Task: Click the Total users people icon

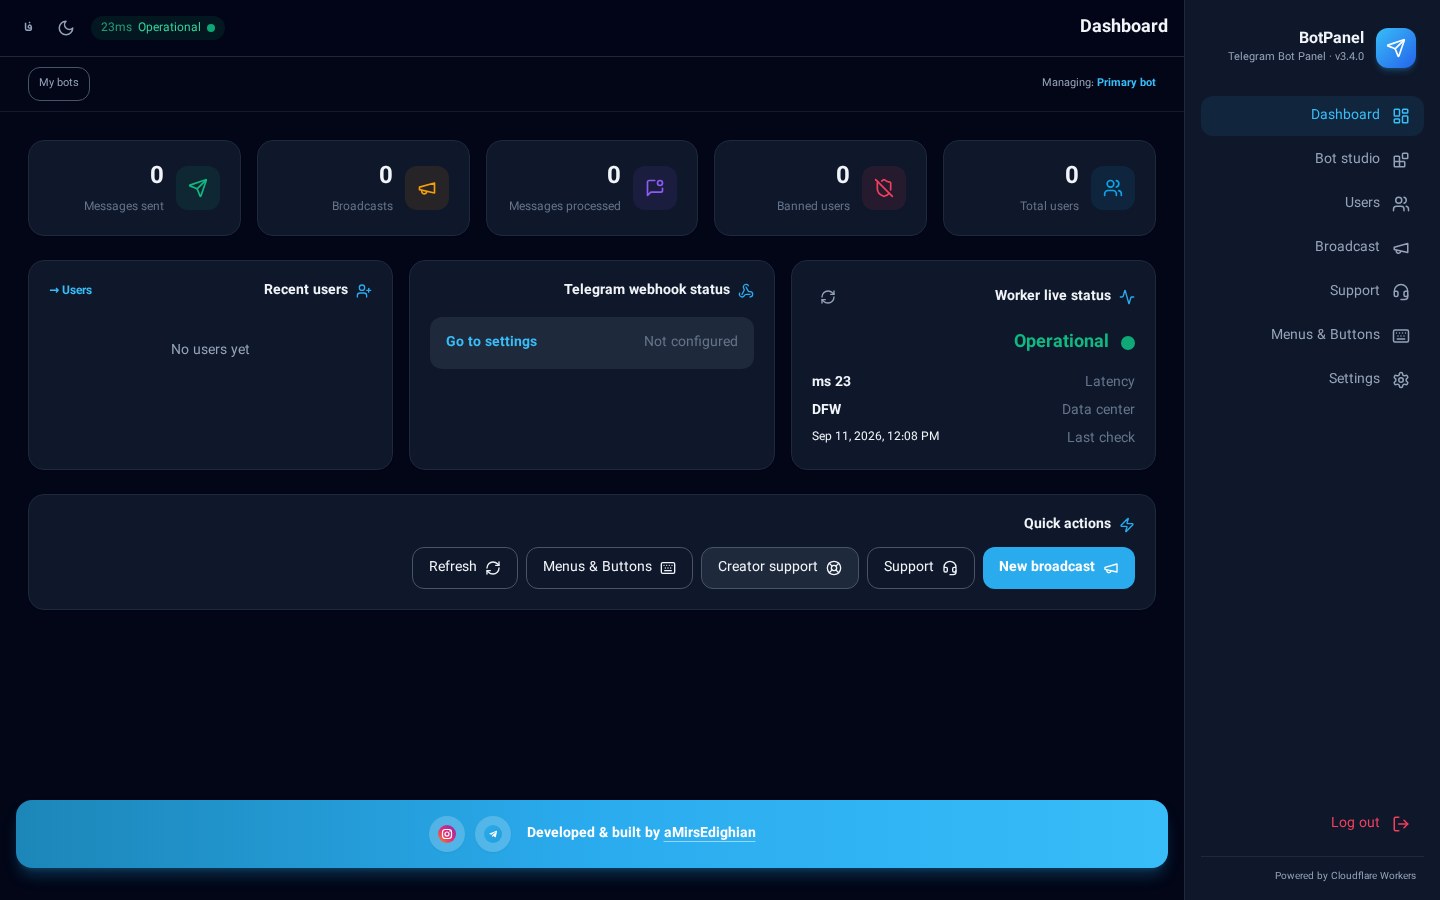Action: (1113, 188)
